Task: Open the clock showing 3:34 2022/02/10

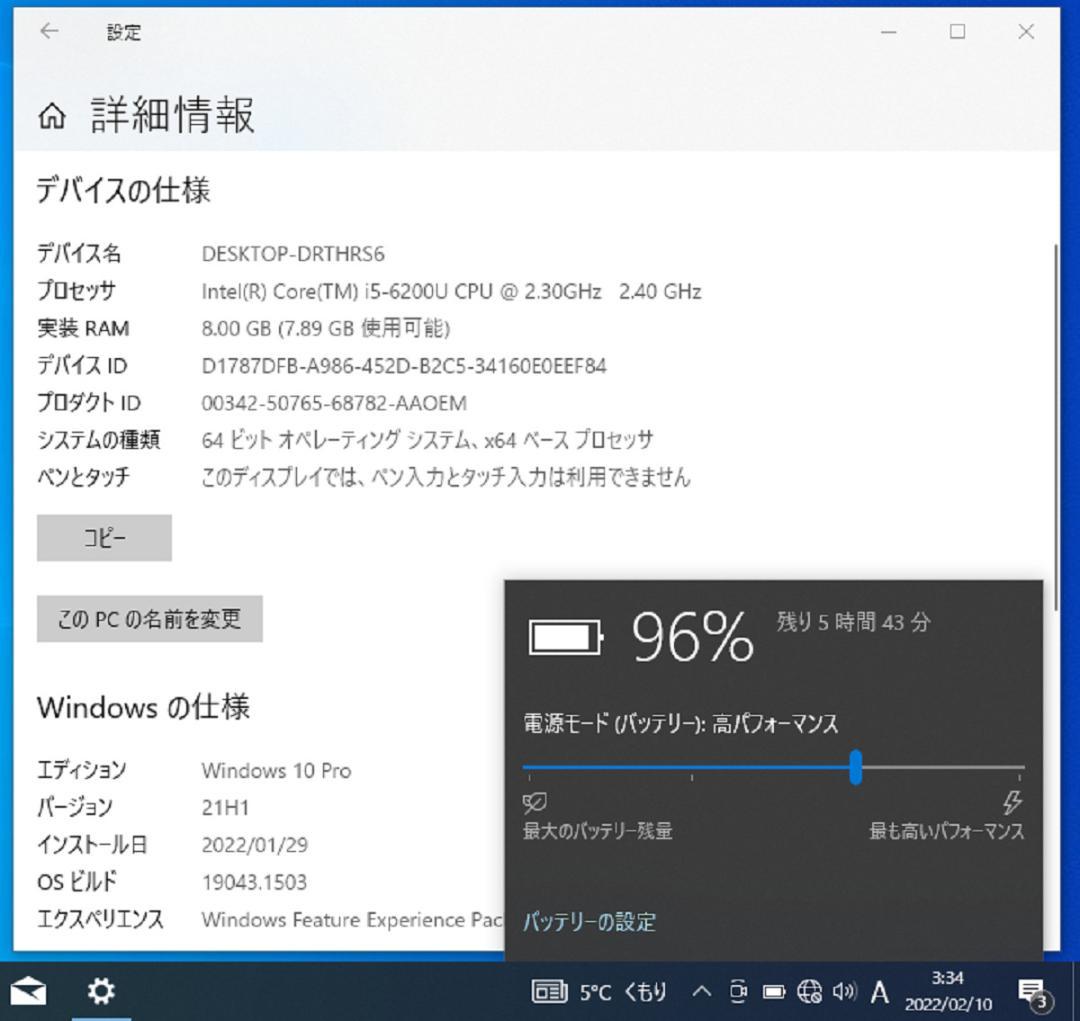Action: point(948,991)
